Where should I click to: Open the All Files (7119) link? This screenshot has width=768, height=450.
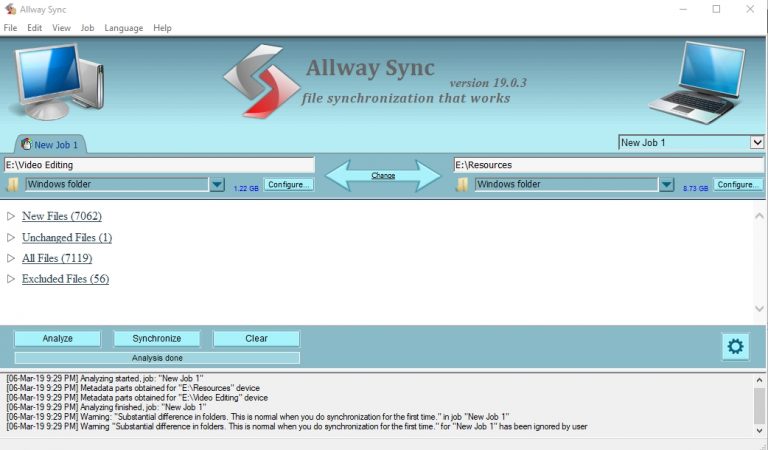[x=57, y=259]
